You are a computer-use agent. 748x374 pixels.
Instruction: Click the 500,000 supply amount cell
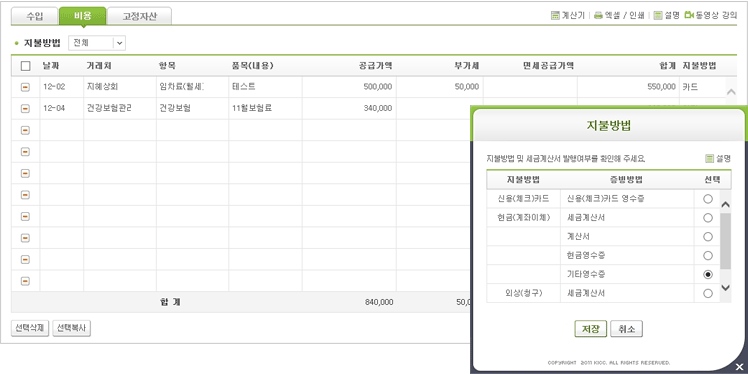(349, 87)
